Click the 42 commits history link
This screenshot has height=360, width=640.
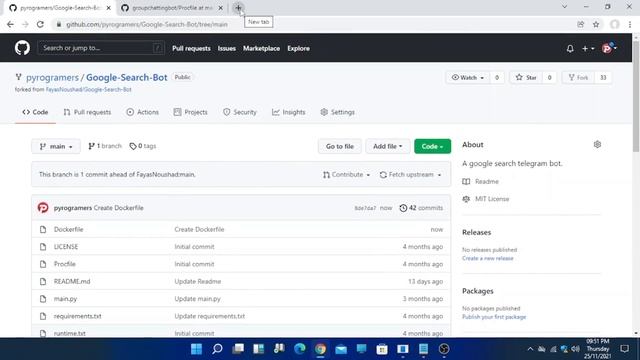coord(421,208)
